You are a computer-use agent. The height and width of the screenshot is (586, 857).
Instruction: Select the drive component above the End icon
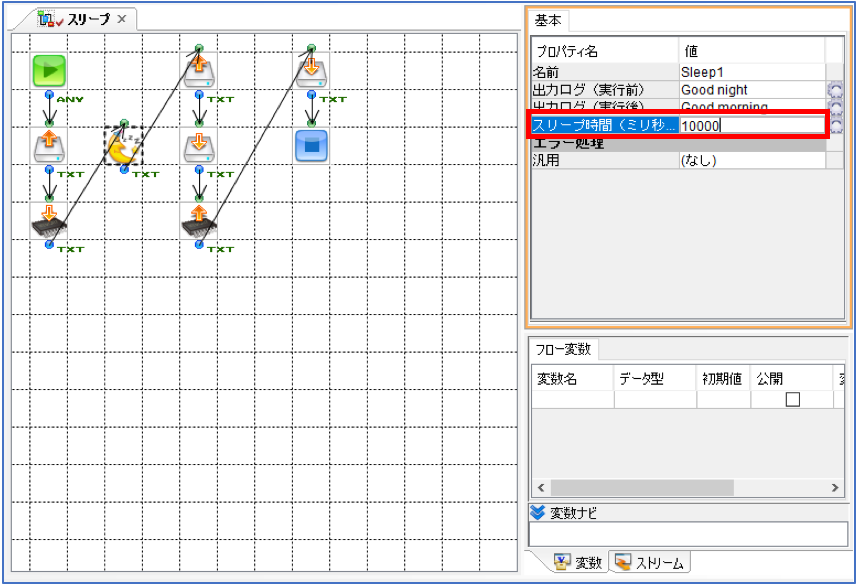[311, 71]
